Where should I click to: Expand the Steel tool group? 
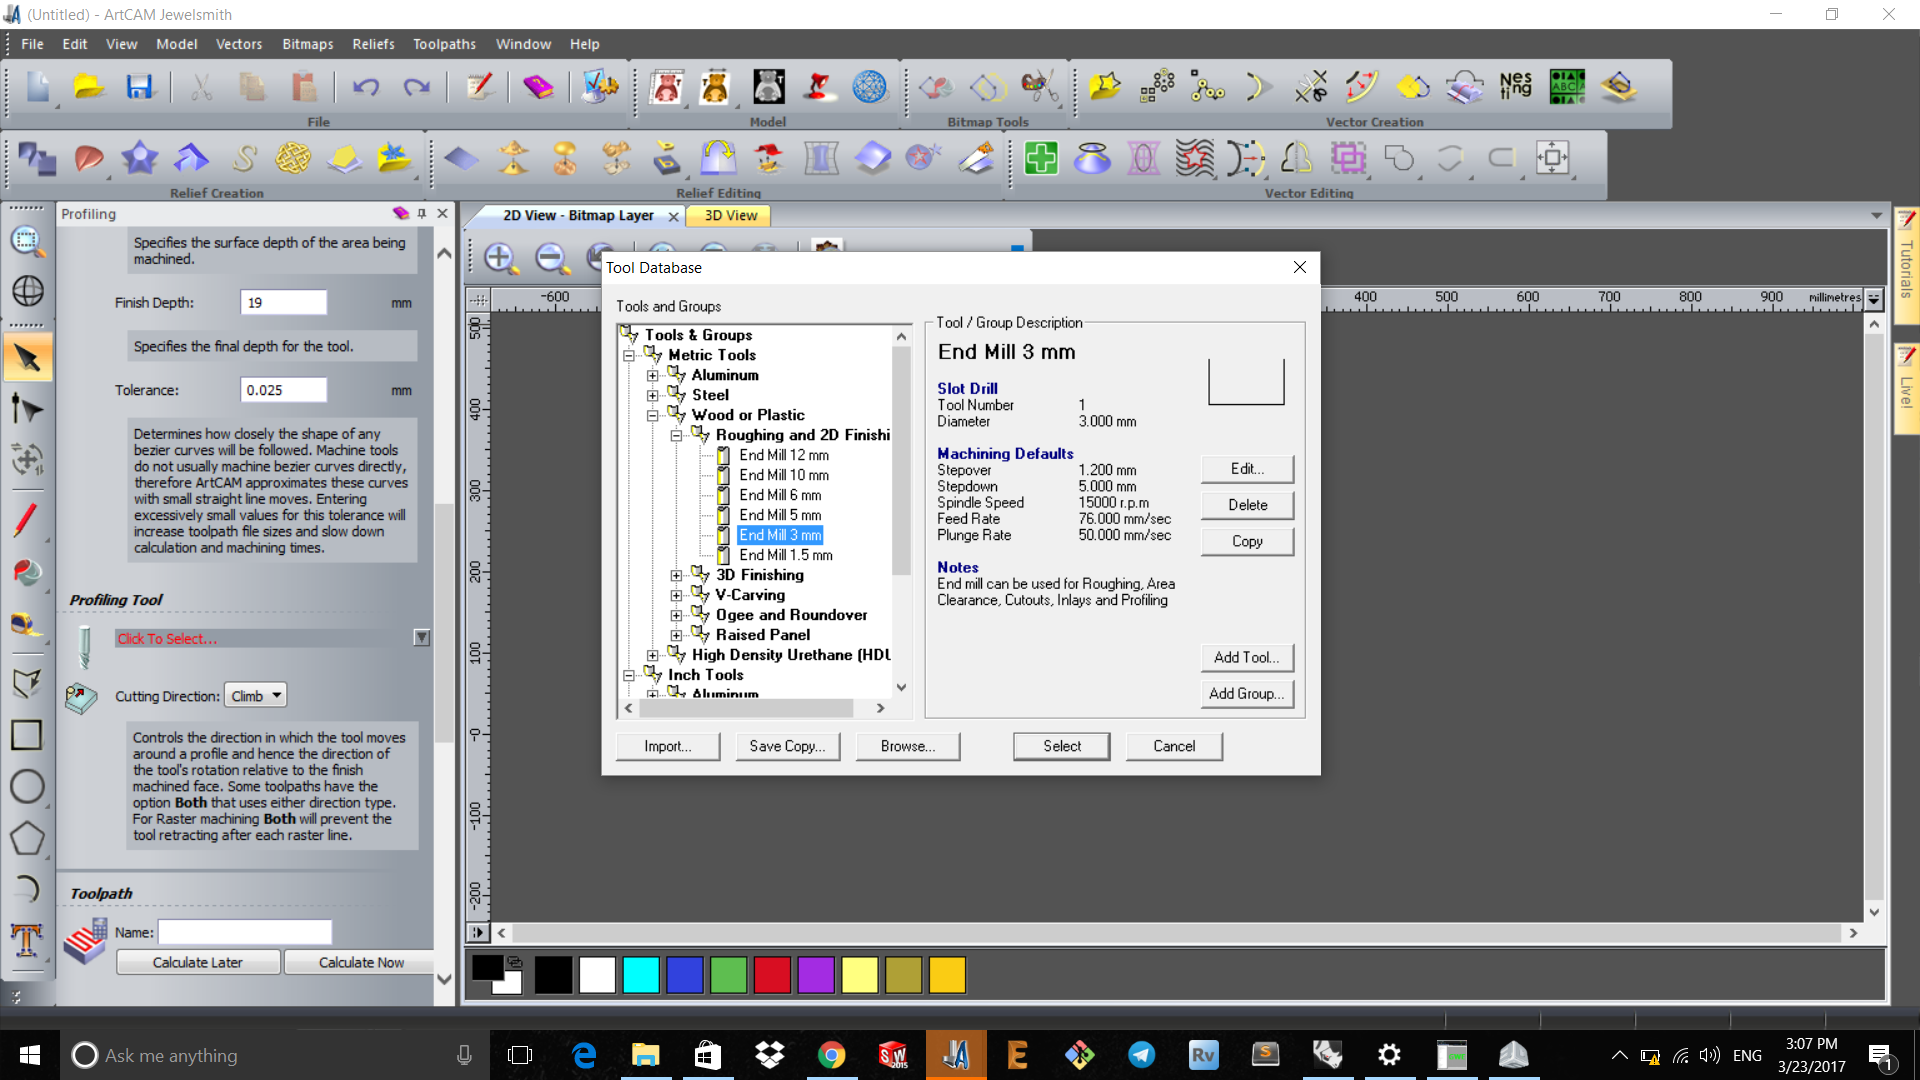[652, 395]
